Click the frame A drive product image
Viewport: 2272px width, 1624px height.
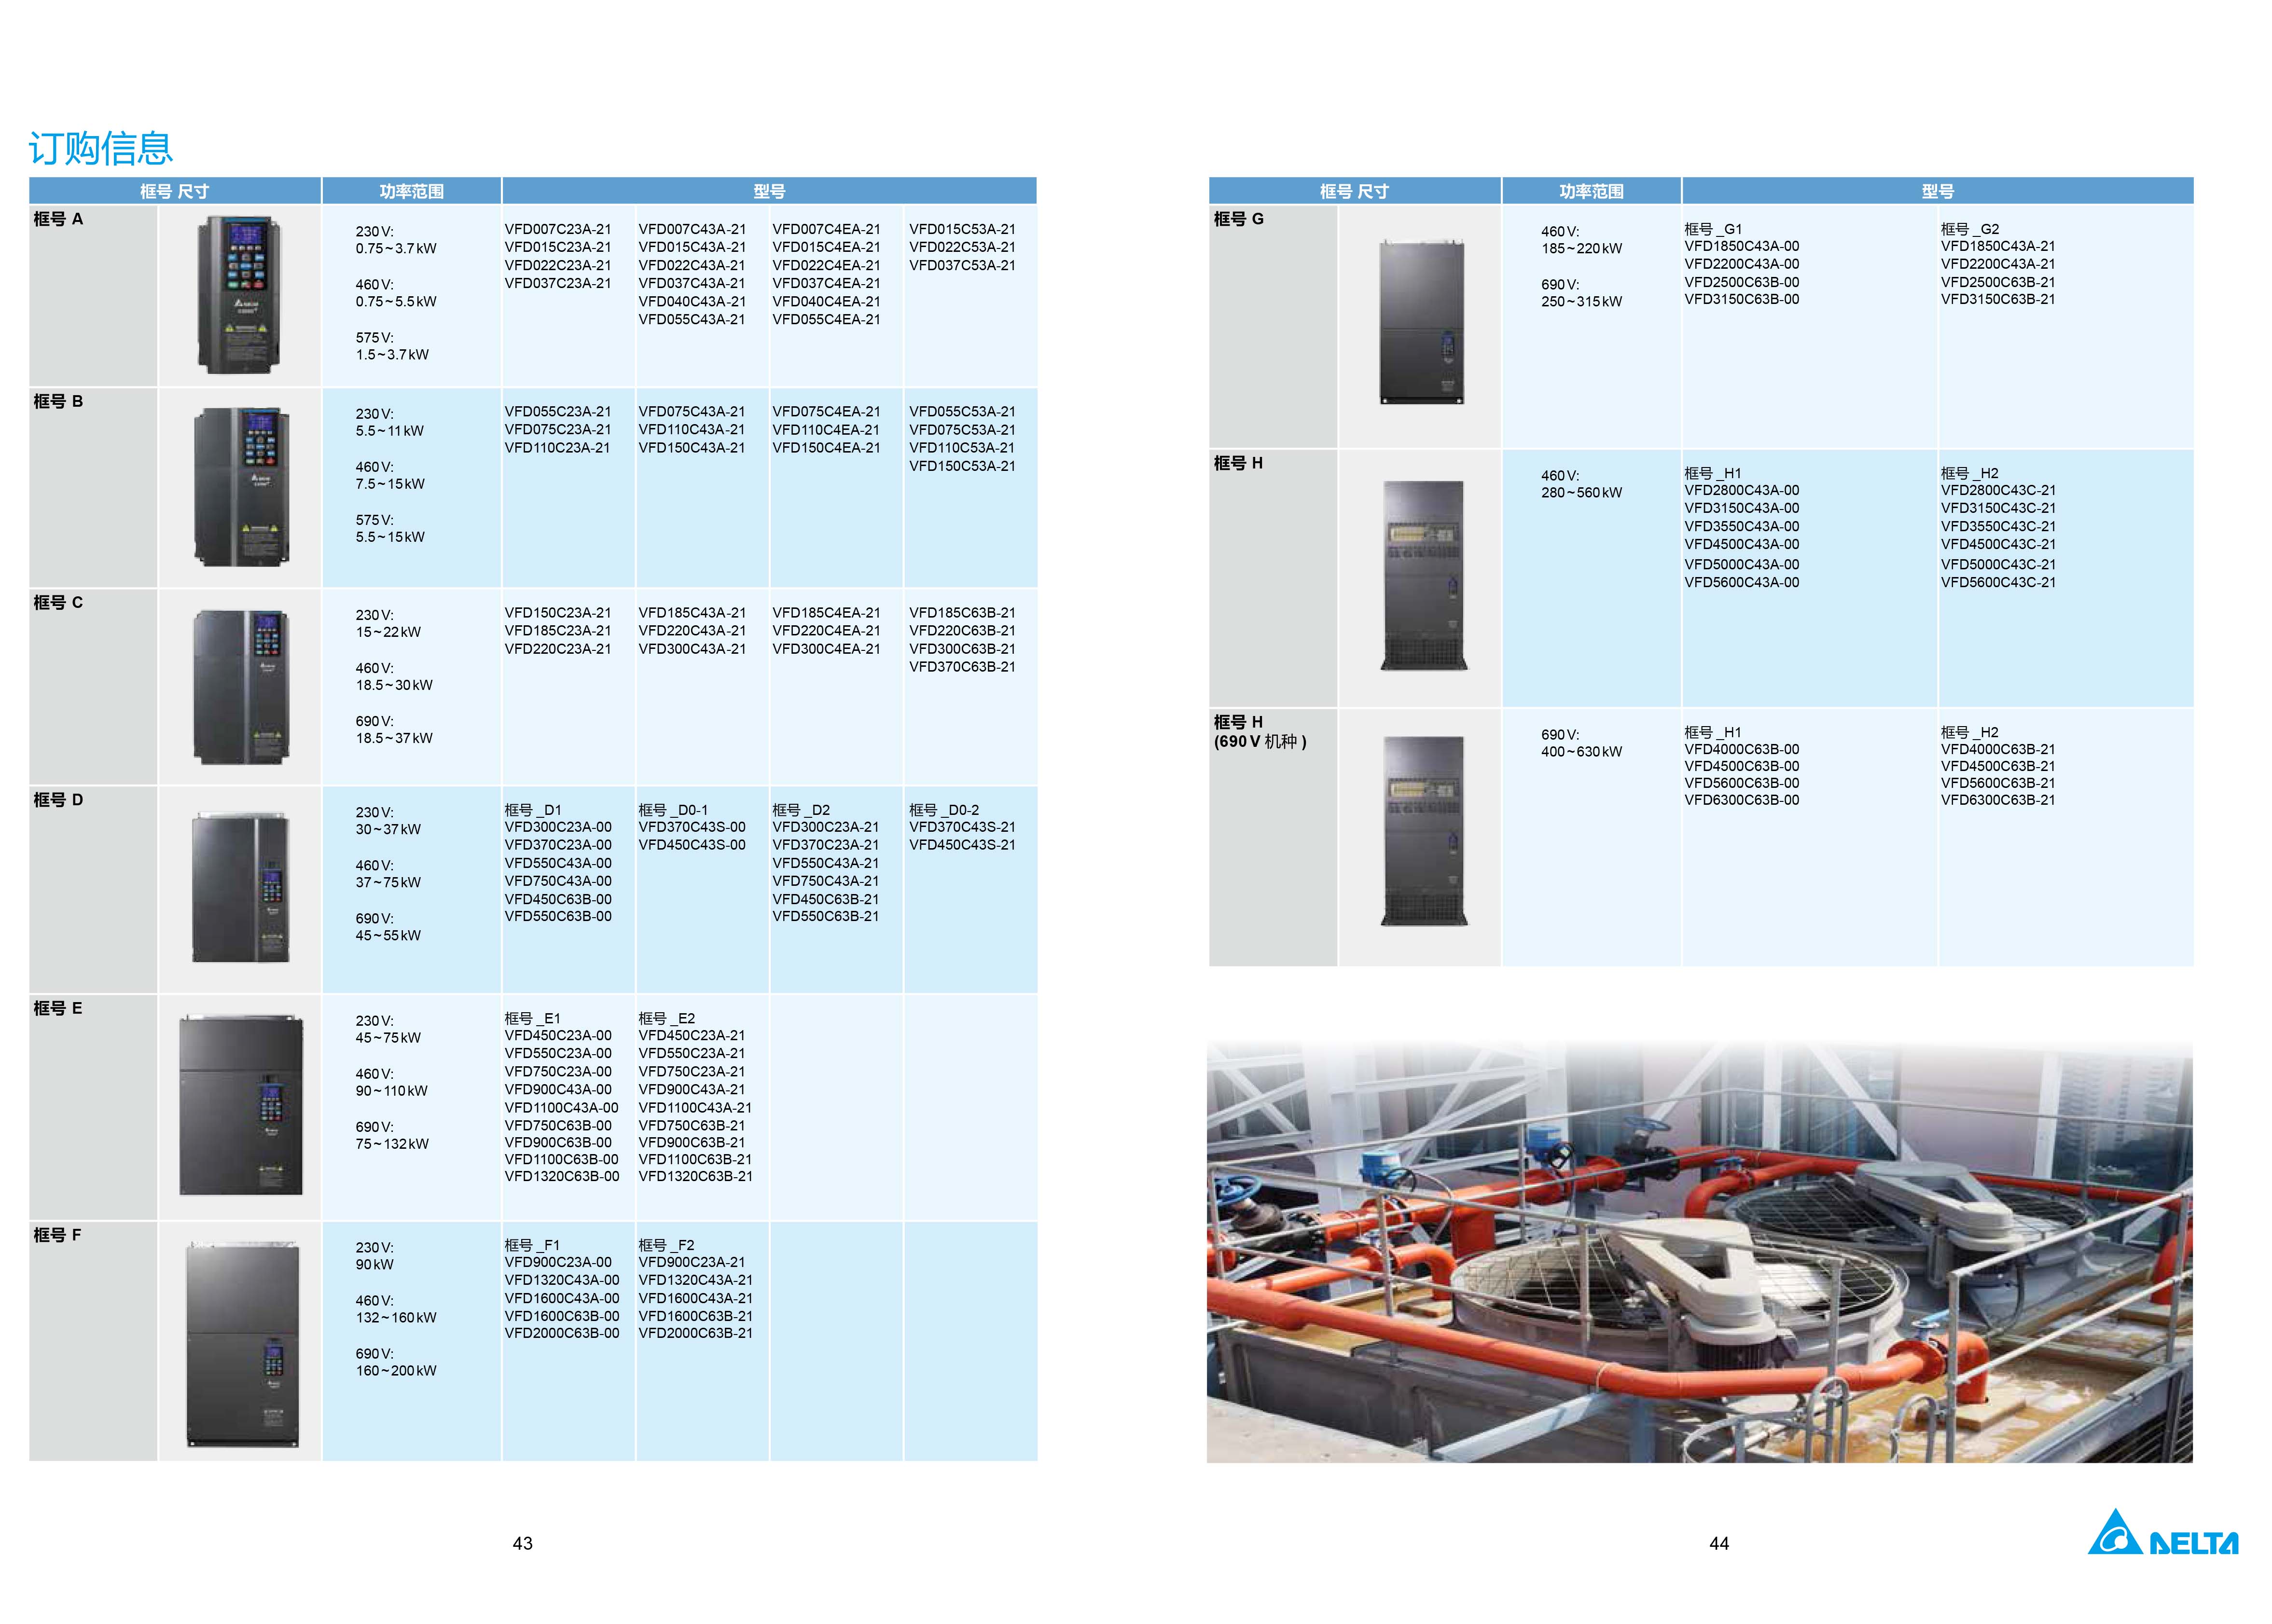click(x=239, y=295)
